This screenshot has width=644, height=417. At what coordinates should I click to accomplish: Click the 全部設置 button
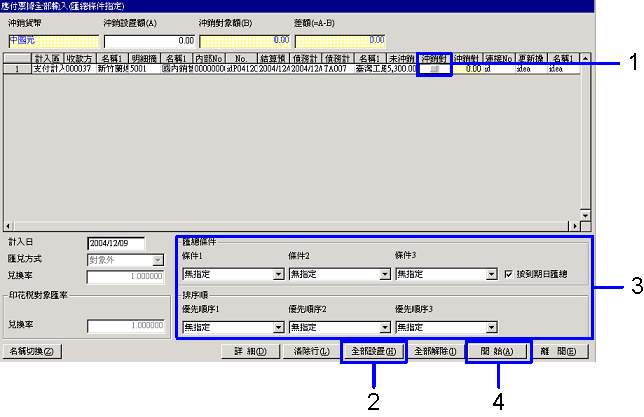374,352
